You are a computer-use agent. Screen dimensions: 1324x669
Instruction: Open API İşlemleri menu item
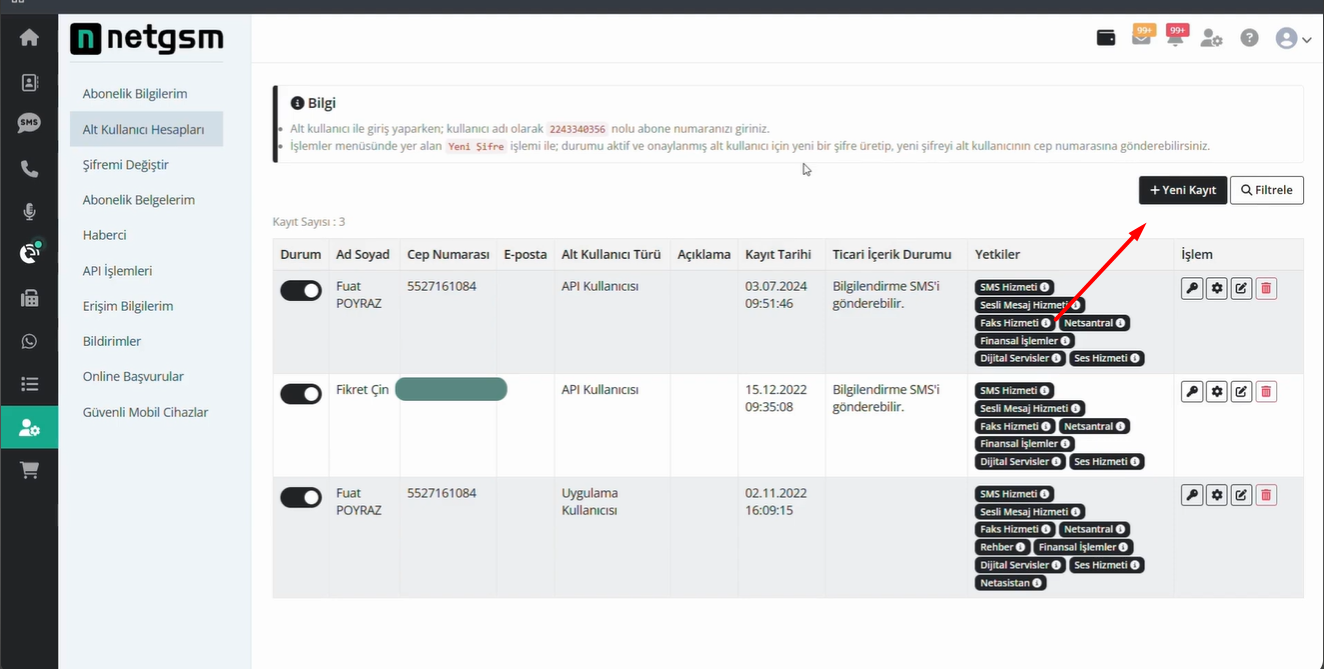[x=117, y=271]
